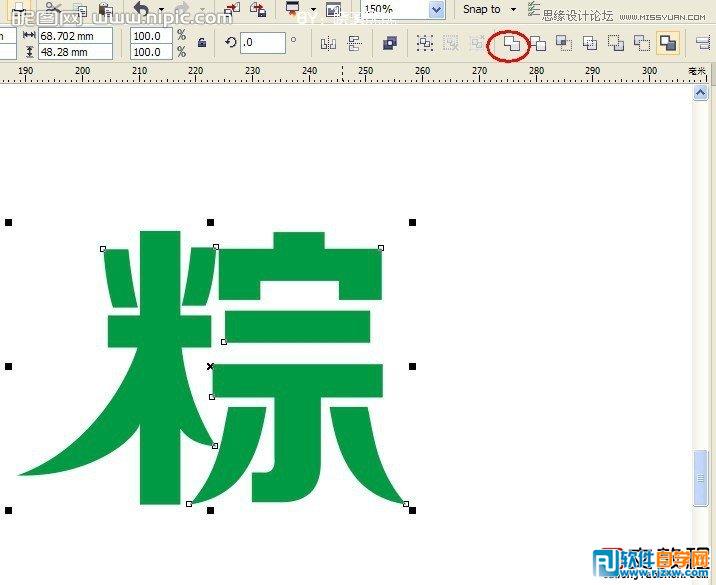Toggle the lock ratio padlock icon
This screenshot has width=716, height=585.
[201, 43]
